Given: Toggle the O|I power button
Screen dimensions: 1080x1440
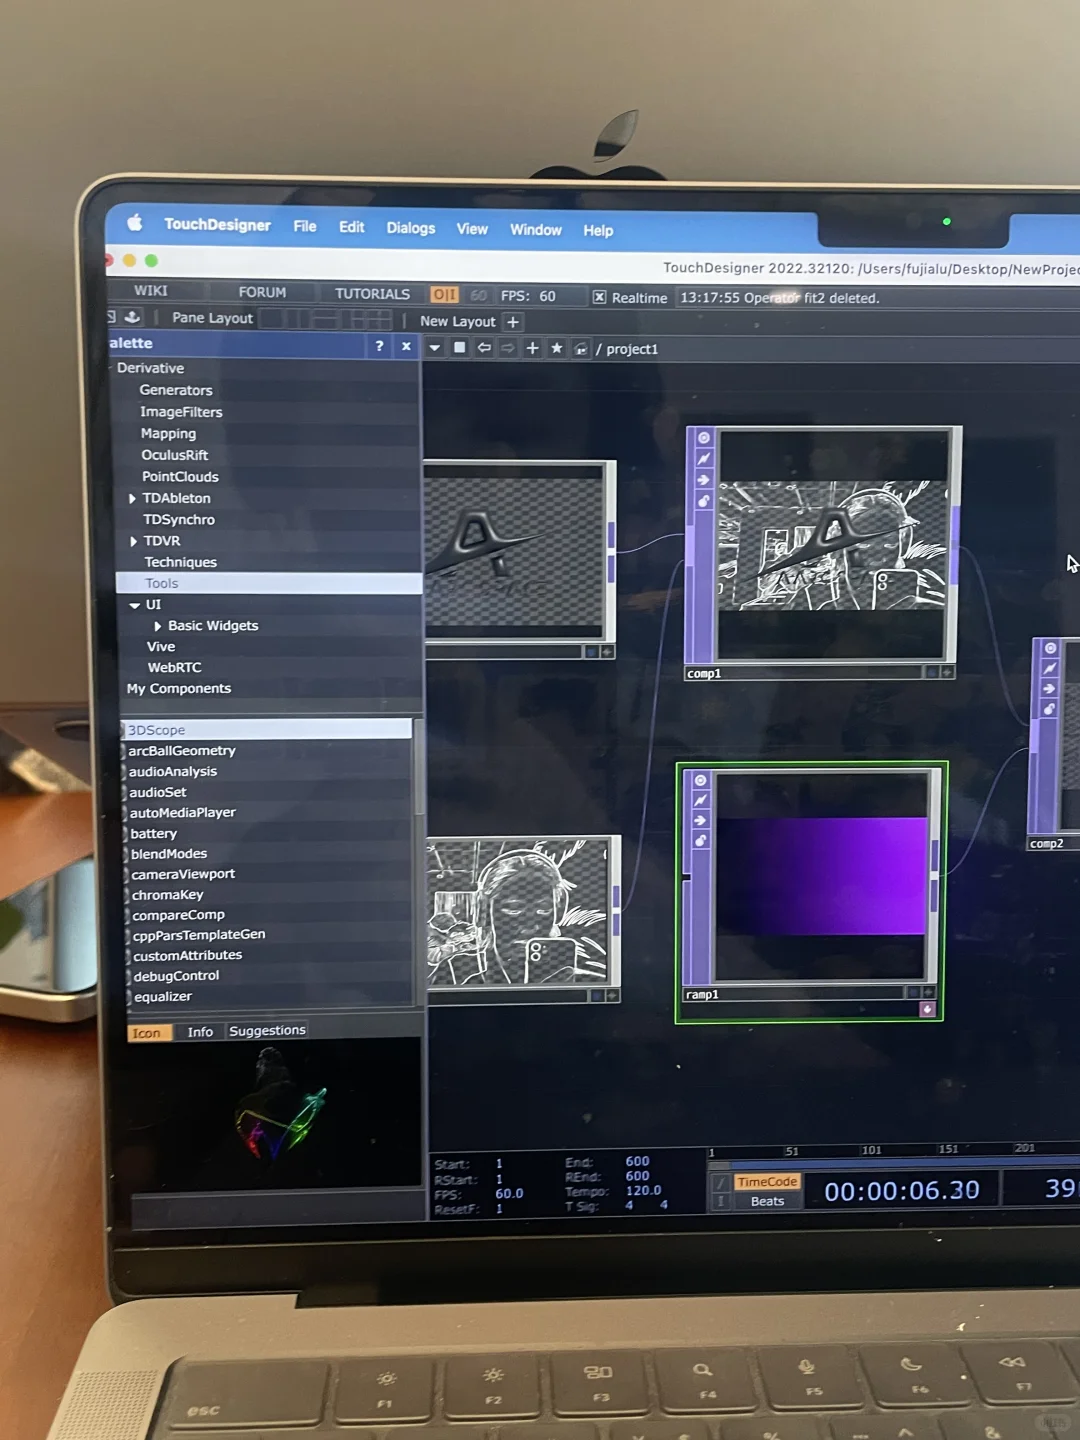Looking at the screenshot, I should point(444,295).
